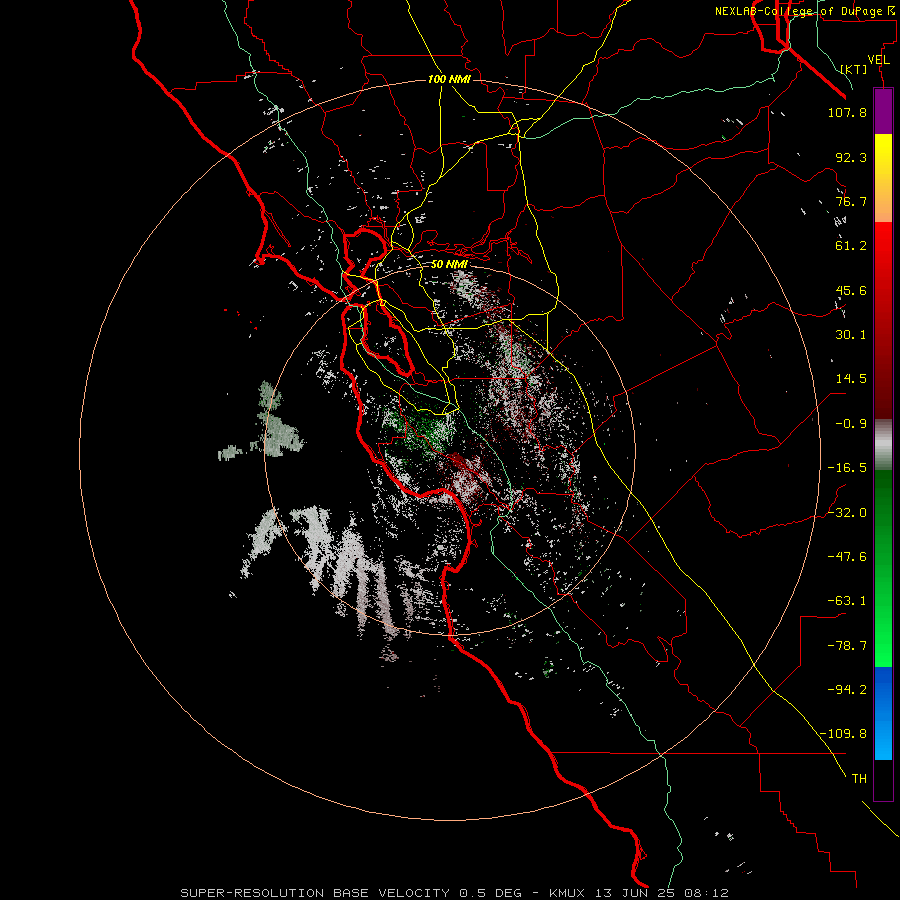Click the -32.0 value on the velocity scale
This screenshot has width=900, height=900.
(x=847, y=513)
